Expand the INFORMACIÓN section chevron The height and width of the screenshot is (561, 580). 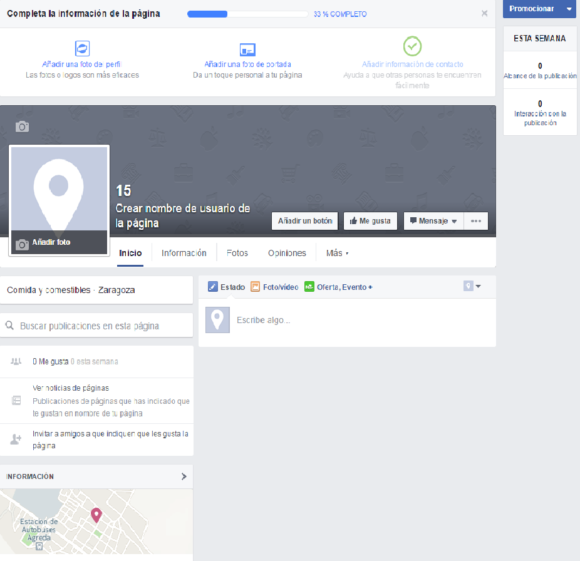(184, 476)
